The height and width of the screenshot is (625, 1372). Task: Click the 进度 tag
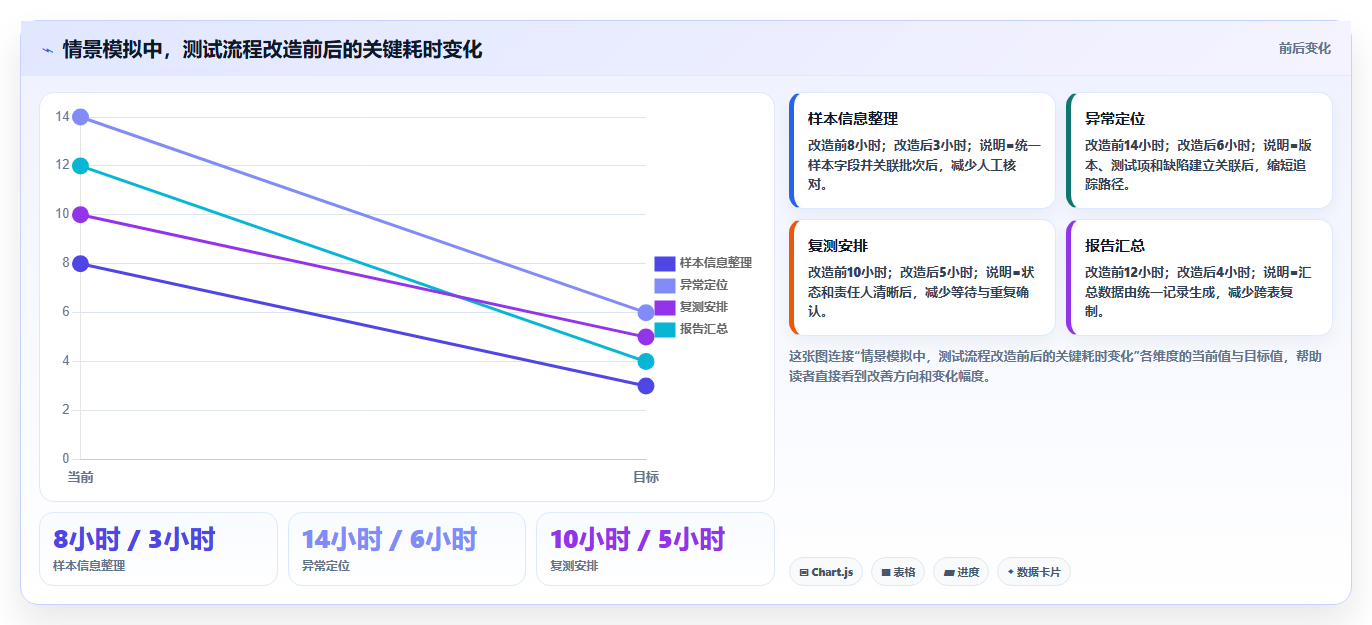point(961,572)
